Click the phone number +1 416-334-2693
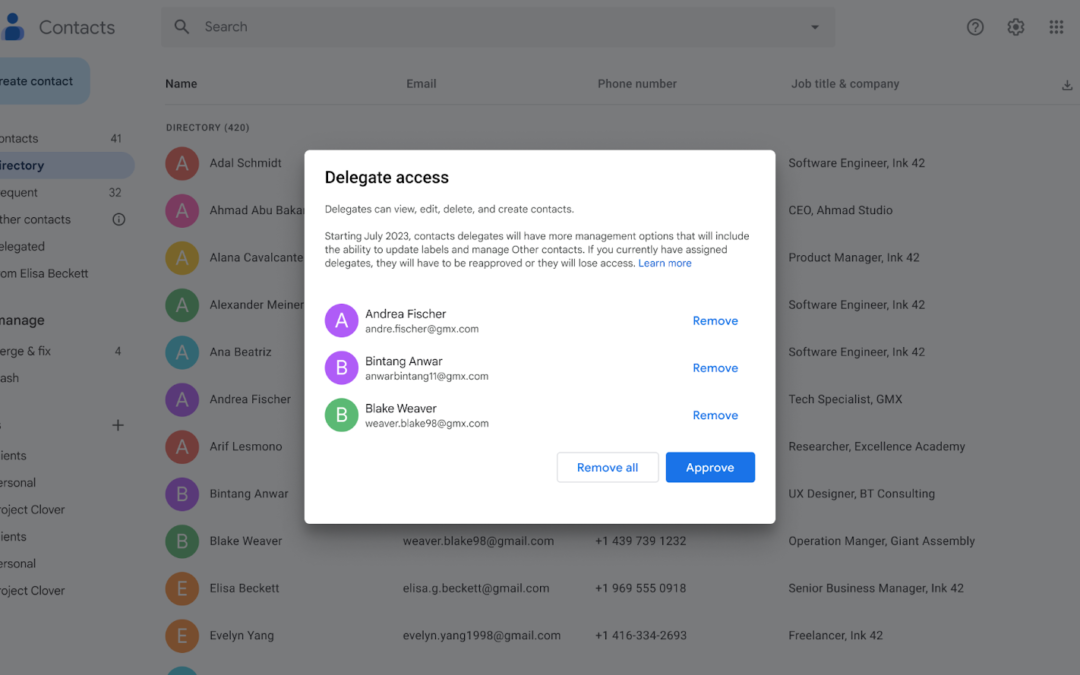The width and height of the screenshot is (1080, 675). click(x=641, y=635)
